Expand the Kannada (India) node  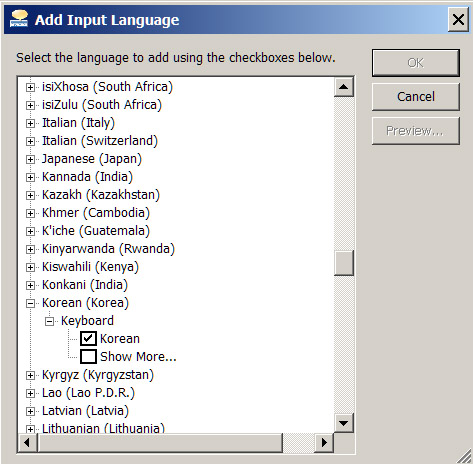tap(30, 177)
